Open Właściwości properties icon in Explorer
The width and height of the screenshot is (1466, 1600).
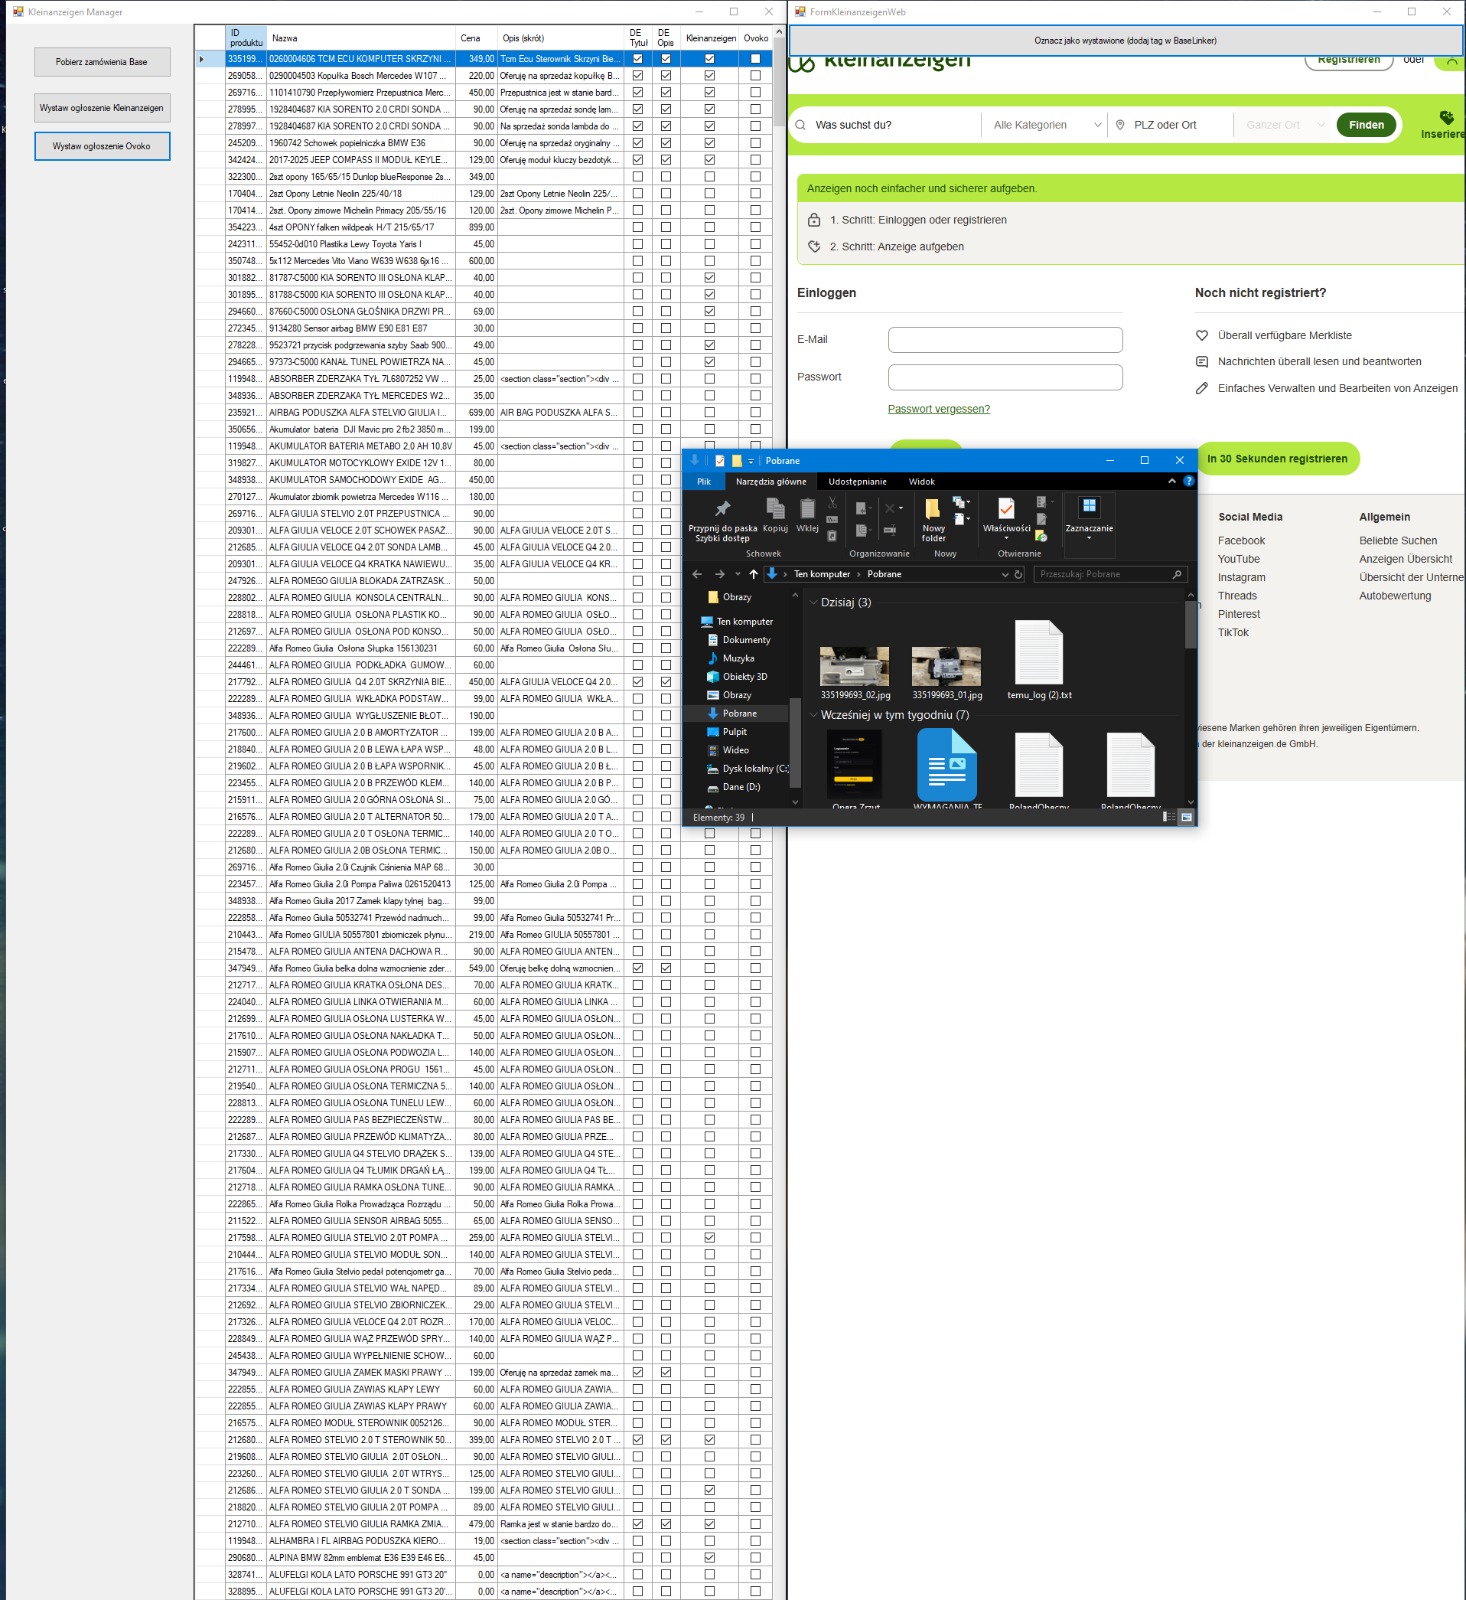tap(1006, 508)
